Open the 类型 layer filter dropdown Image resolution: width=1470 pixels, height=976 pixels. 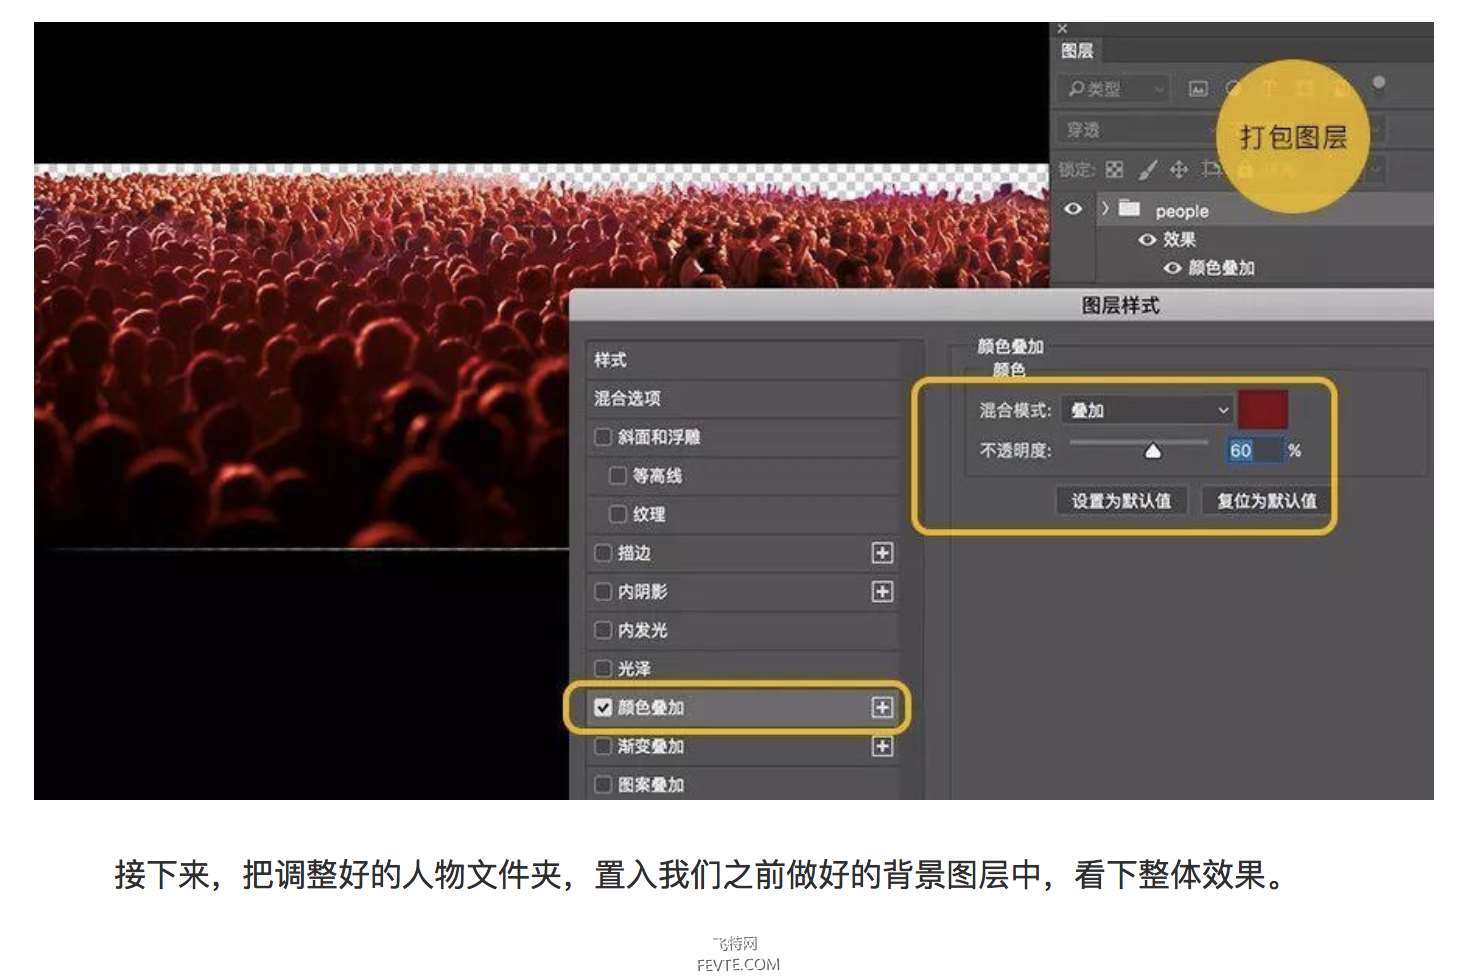[1114, 89]
